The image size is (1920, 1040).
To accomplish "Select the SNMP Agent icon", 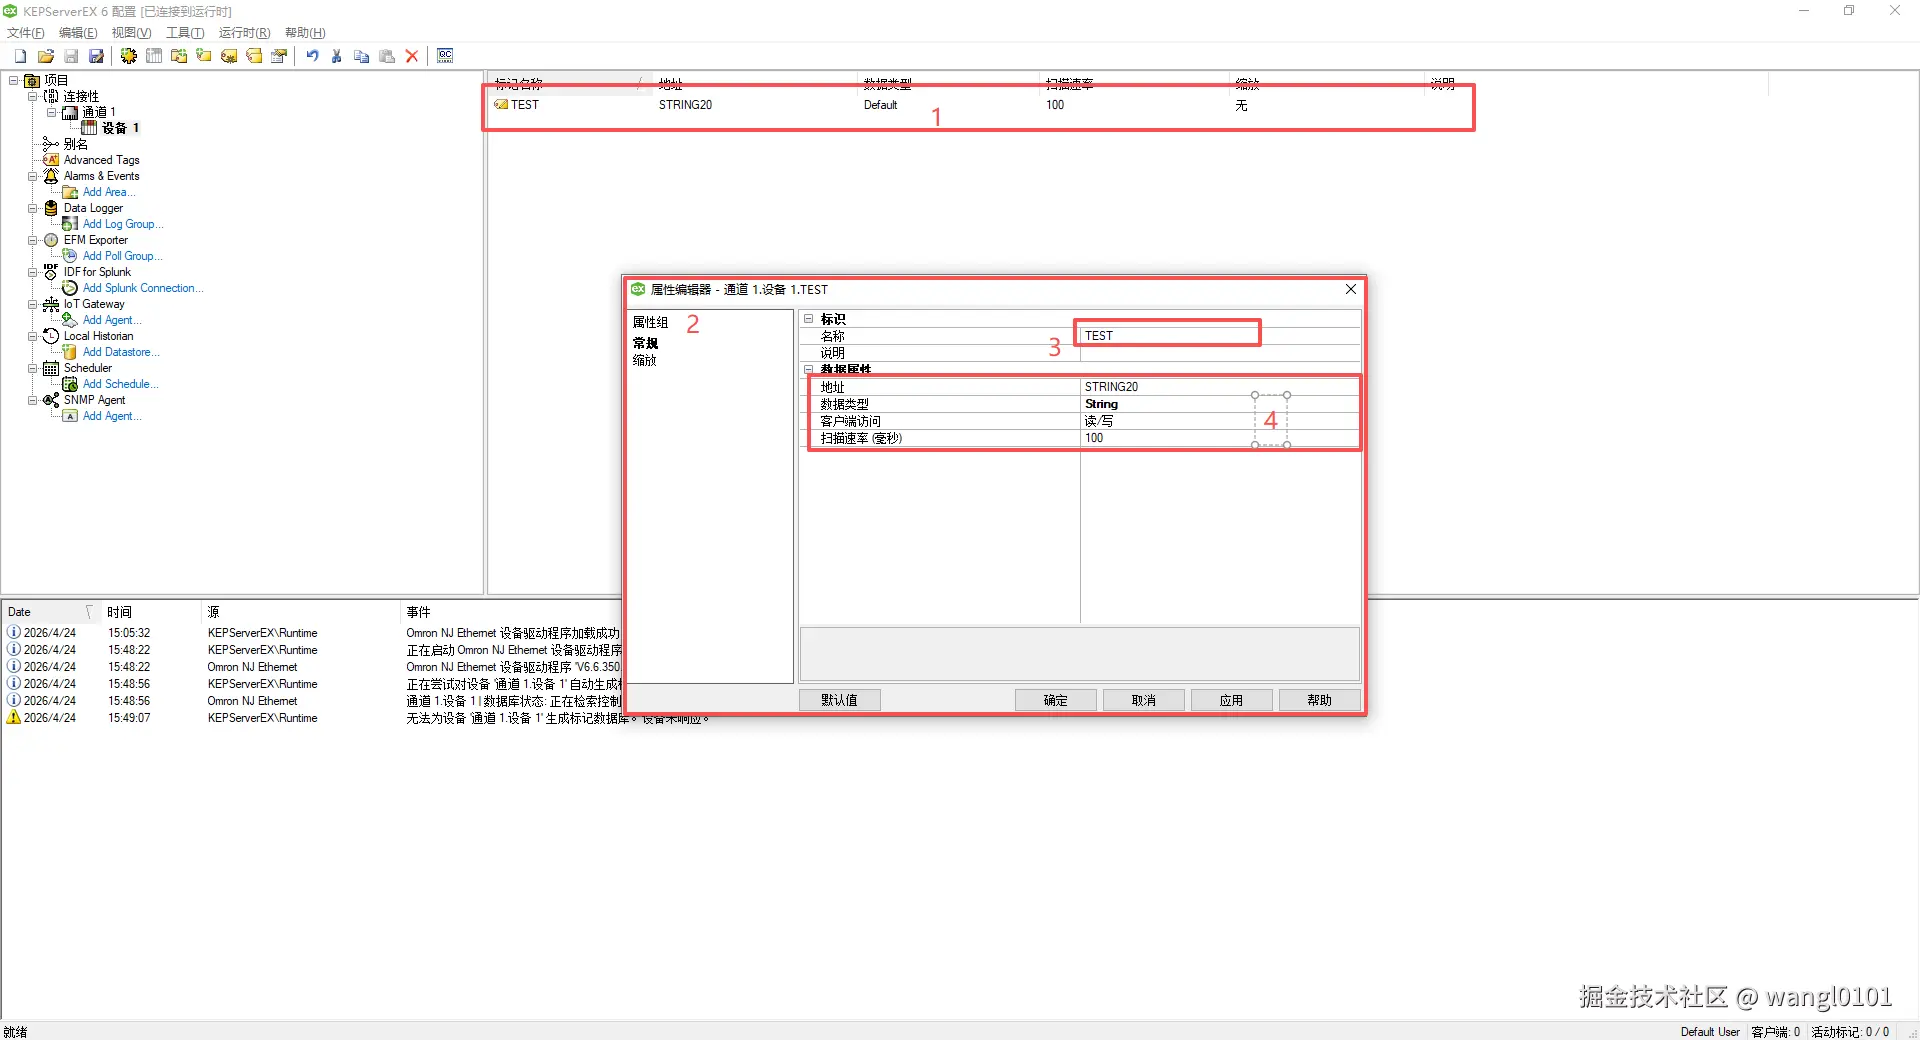I will [x=51, y=400].
